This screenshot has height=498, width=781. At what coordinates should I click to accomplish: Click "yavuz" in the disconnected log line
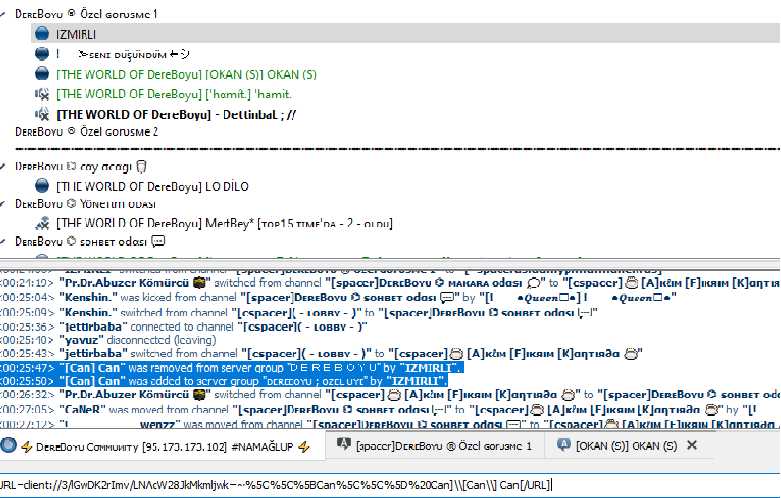pos(82,340)
